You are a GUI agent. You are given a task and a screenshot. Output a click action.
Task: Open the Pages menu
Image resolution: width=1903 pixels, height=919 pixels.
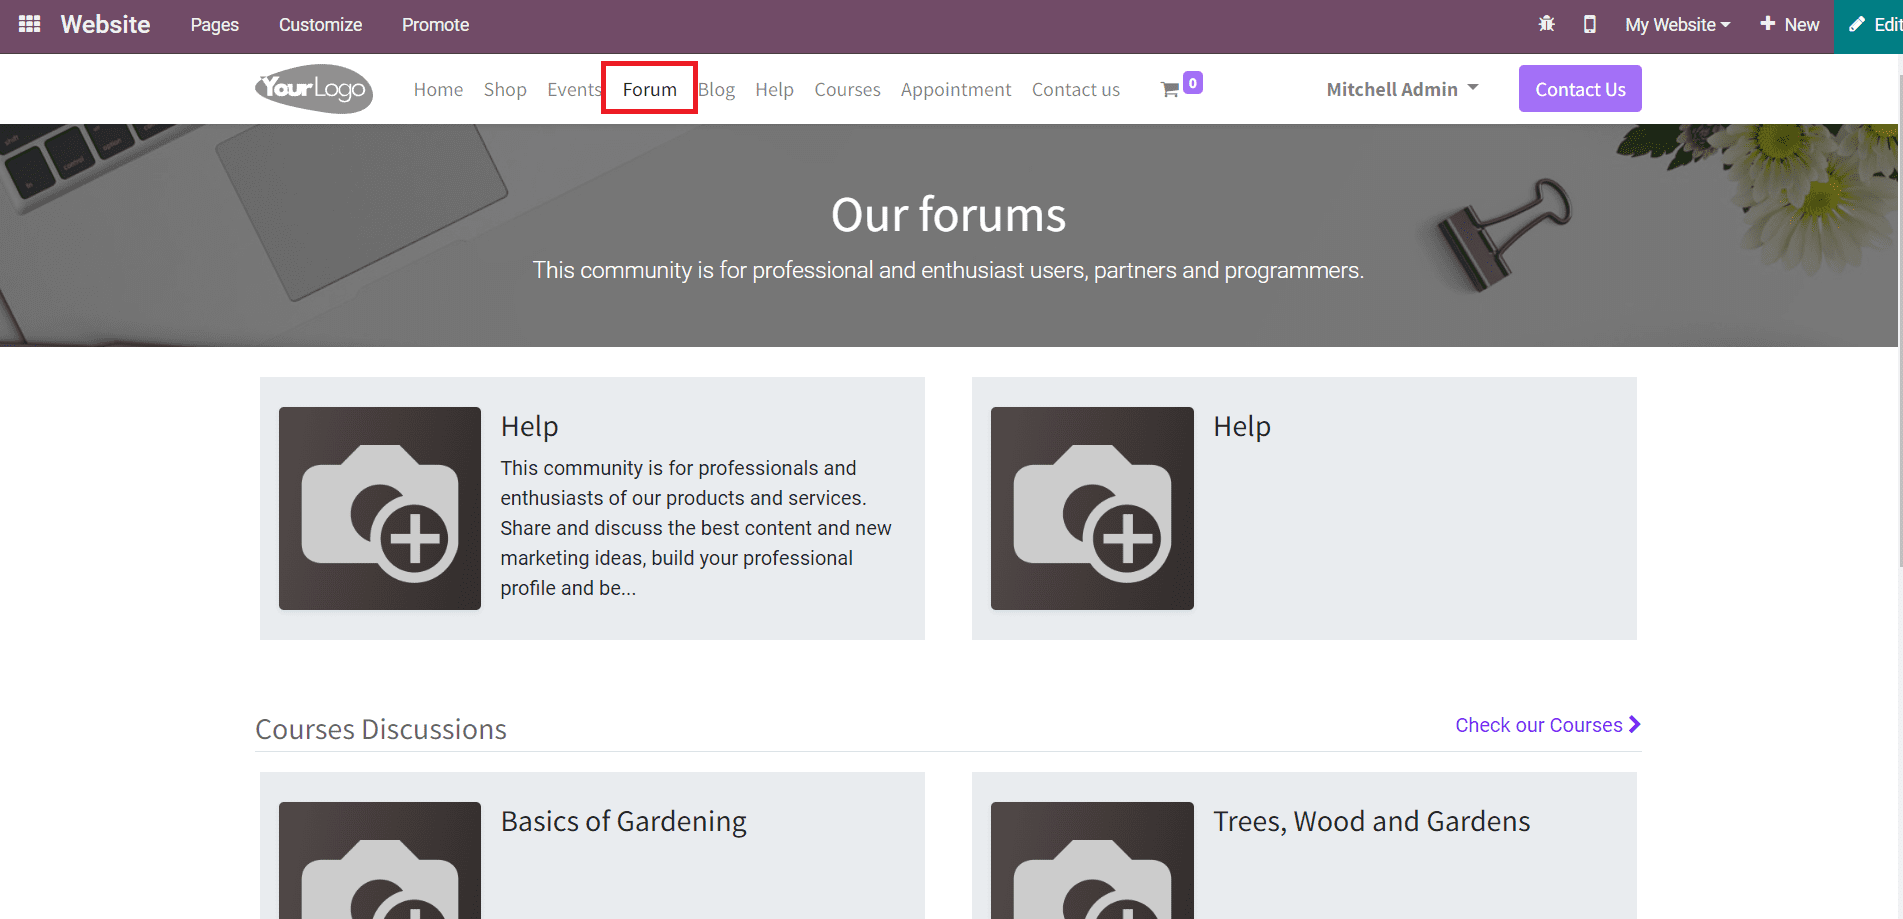(213, 24)
